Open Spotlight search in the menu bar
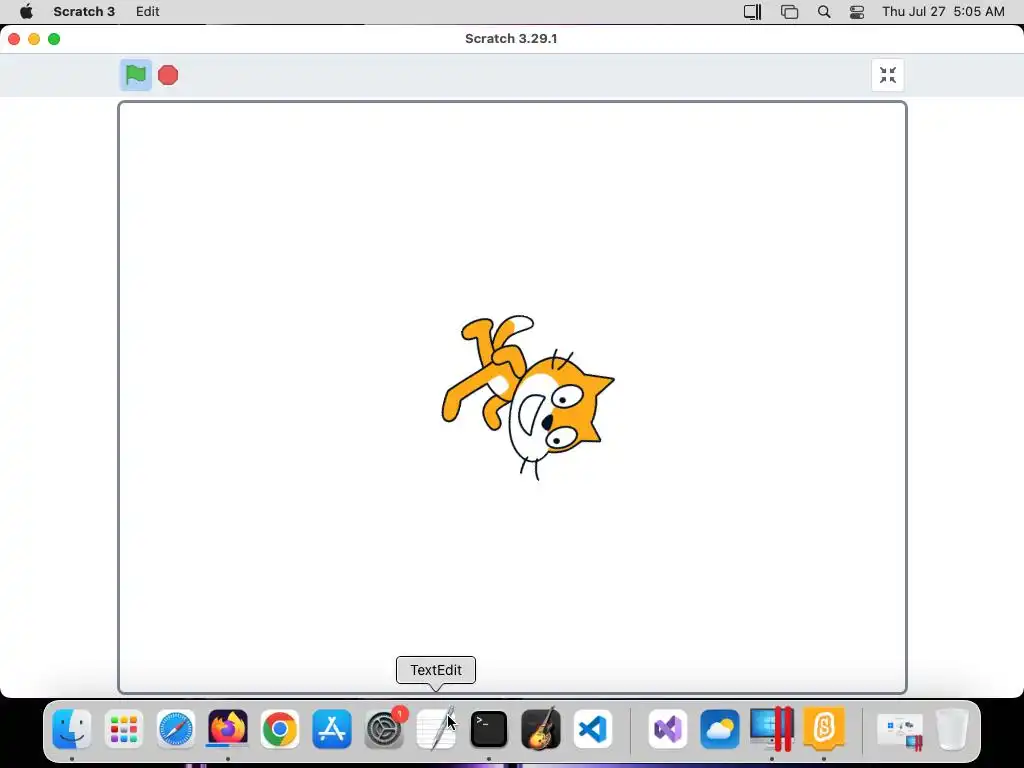1024x768 pixels. pos(824,12)
